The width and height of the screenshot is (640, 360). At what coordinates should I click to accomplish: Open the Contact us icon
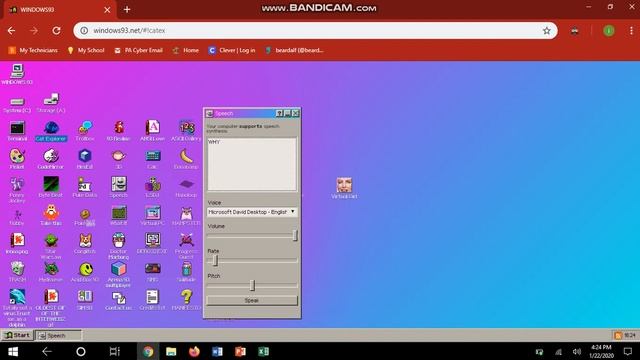119,300
